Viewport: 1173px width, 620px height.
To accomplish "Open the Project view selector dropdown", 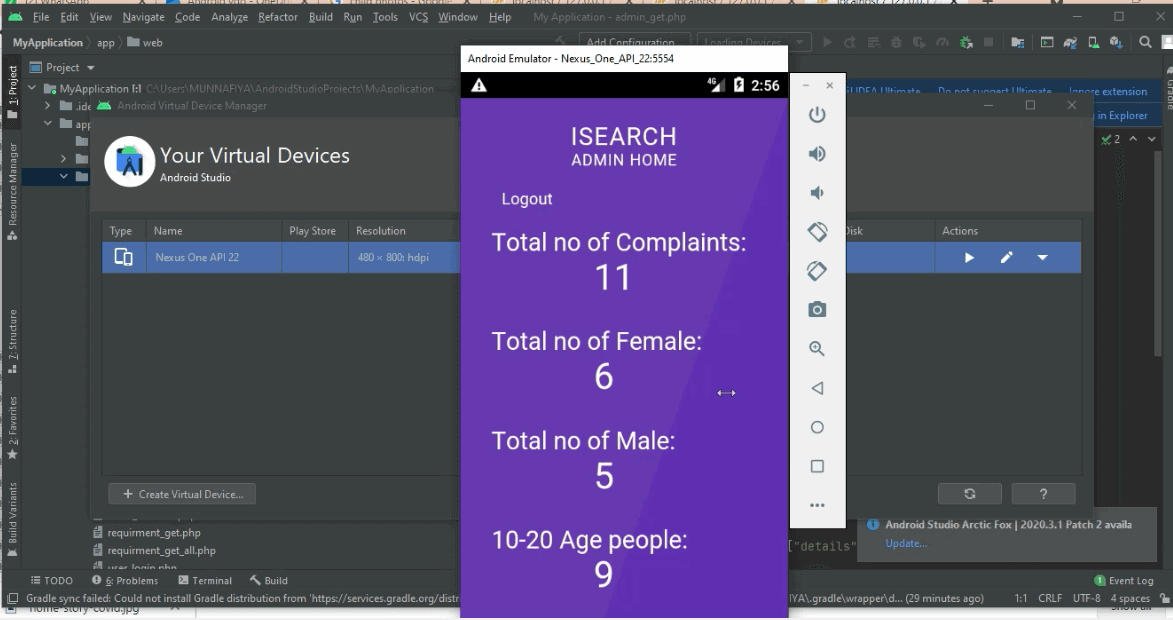I will point(65,66).
